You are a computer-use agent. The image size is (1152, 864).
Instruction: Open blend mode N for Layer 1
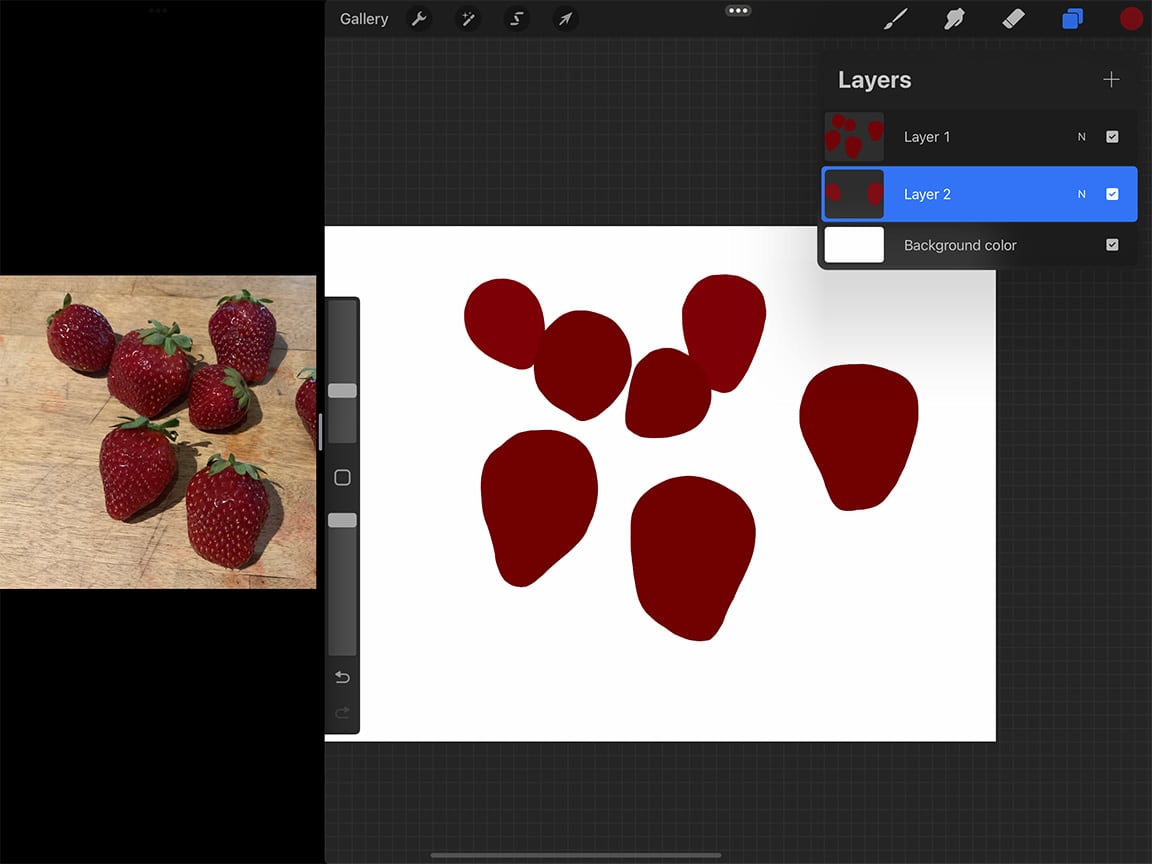tap(1081, 136)
